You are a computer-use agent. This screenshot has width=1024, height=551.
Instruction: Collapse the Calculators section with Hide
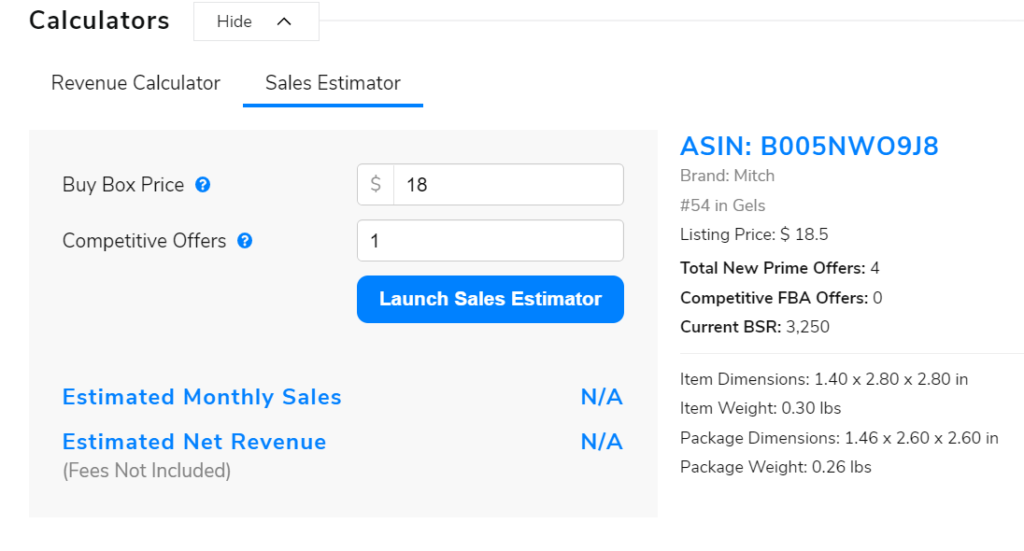click(235, 21)
